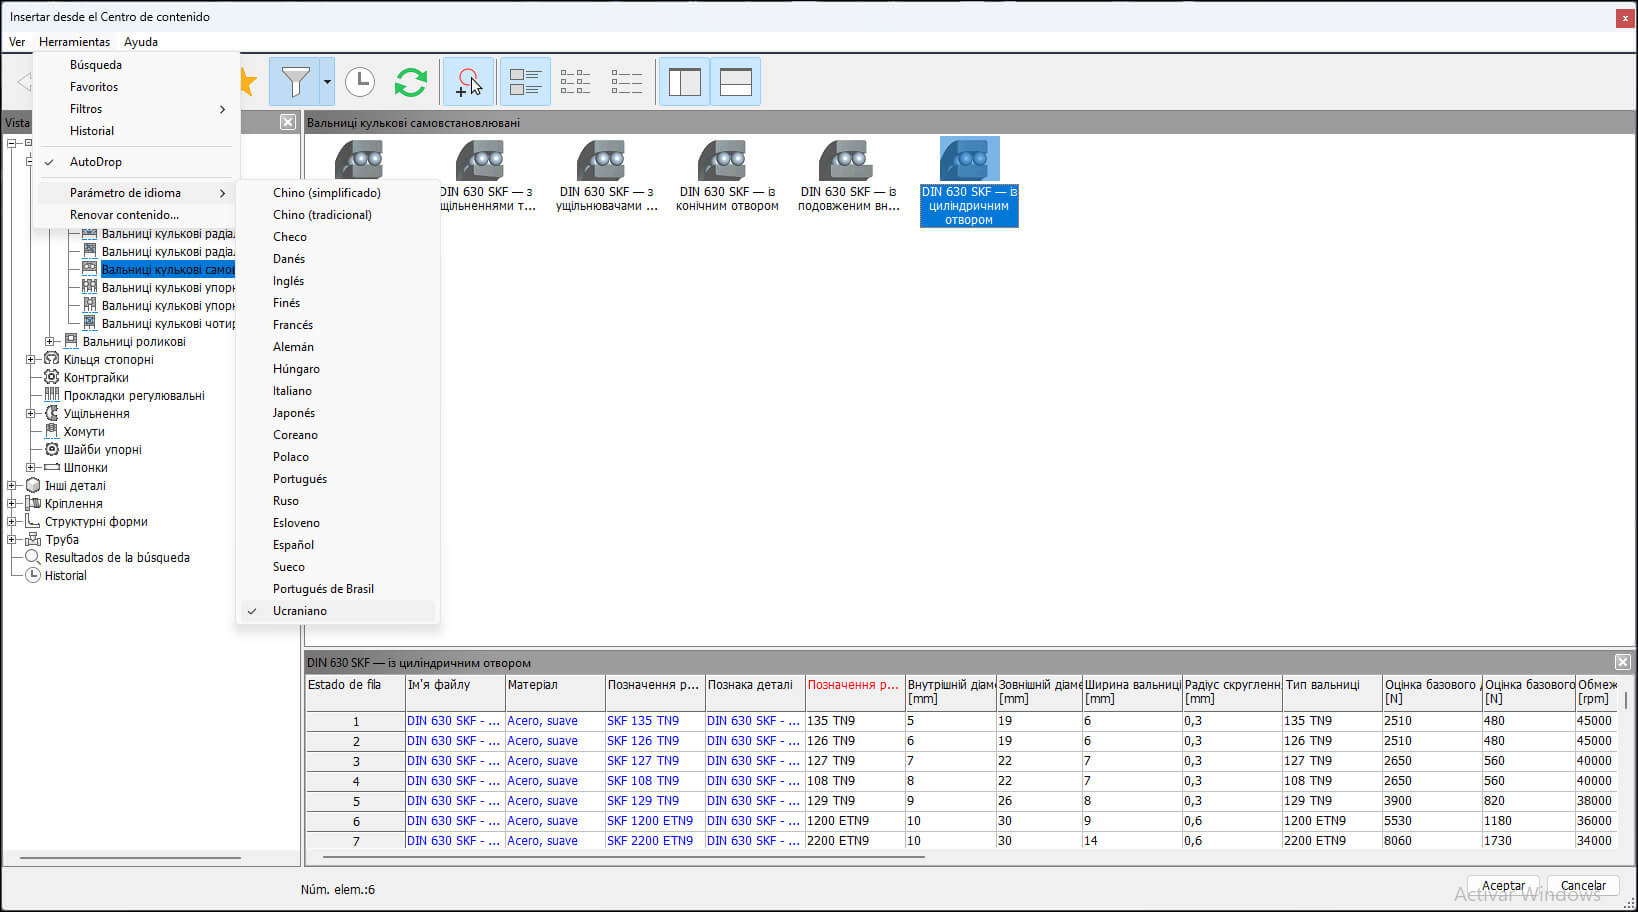
Task: Open Resultados de la búsqueda node
Action: click(x=117, y=558)
